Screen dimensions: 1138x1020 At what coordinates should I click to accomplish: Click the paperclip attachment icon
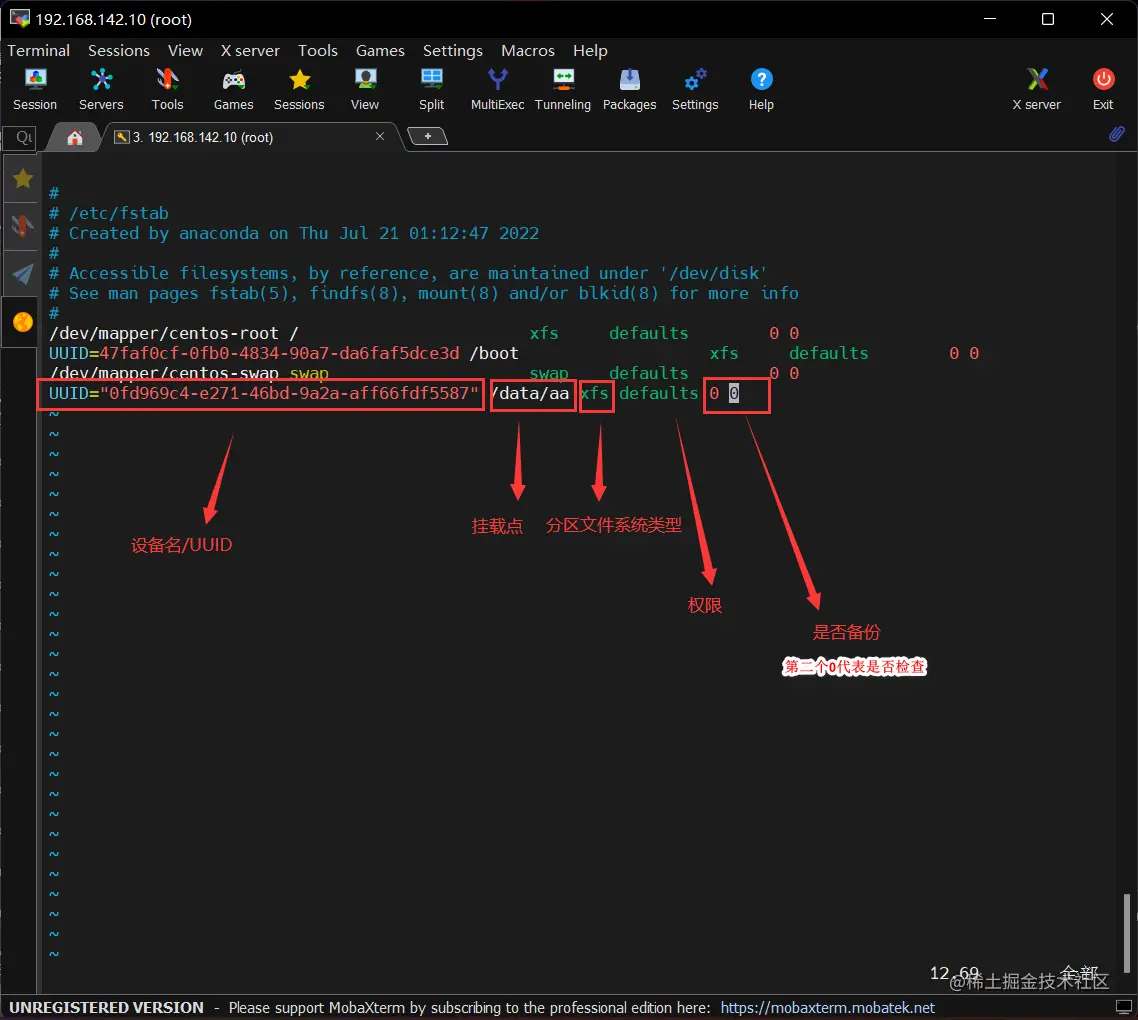[1117, 134]
